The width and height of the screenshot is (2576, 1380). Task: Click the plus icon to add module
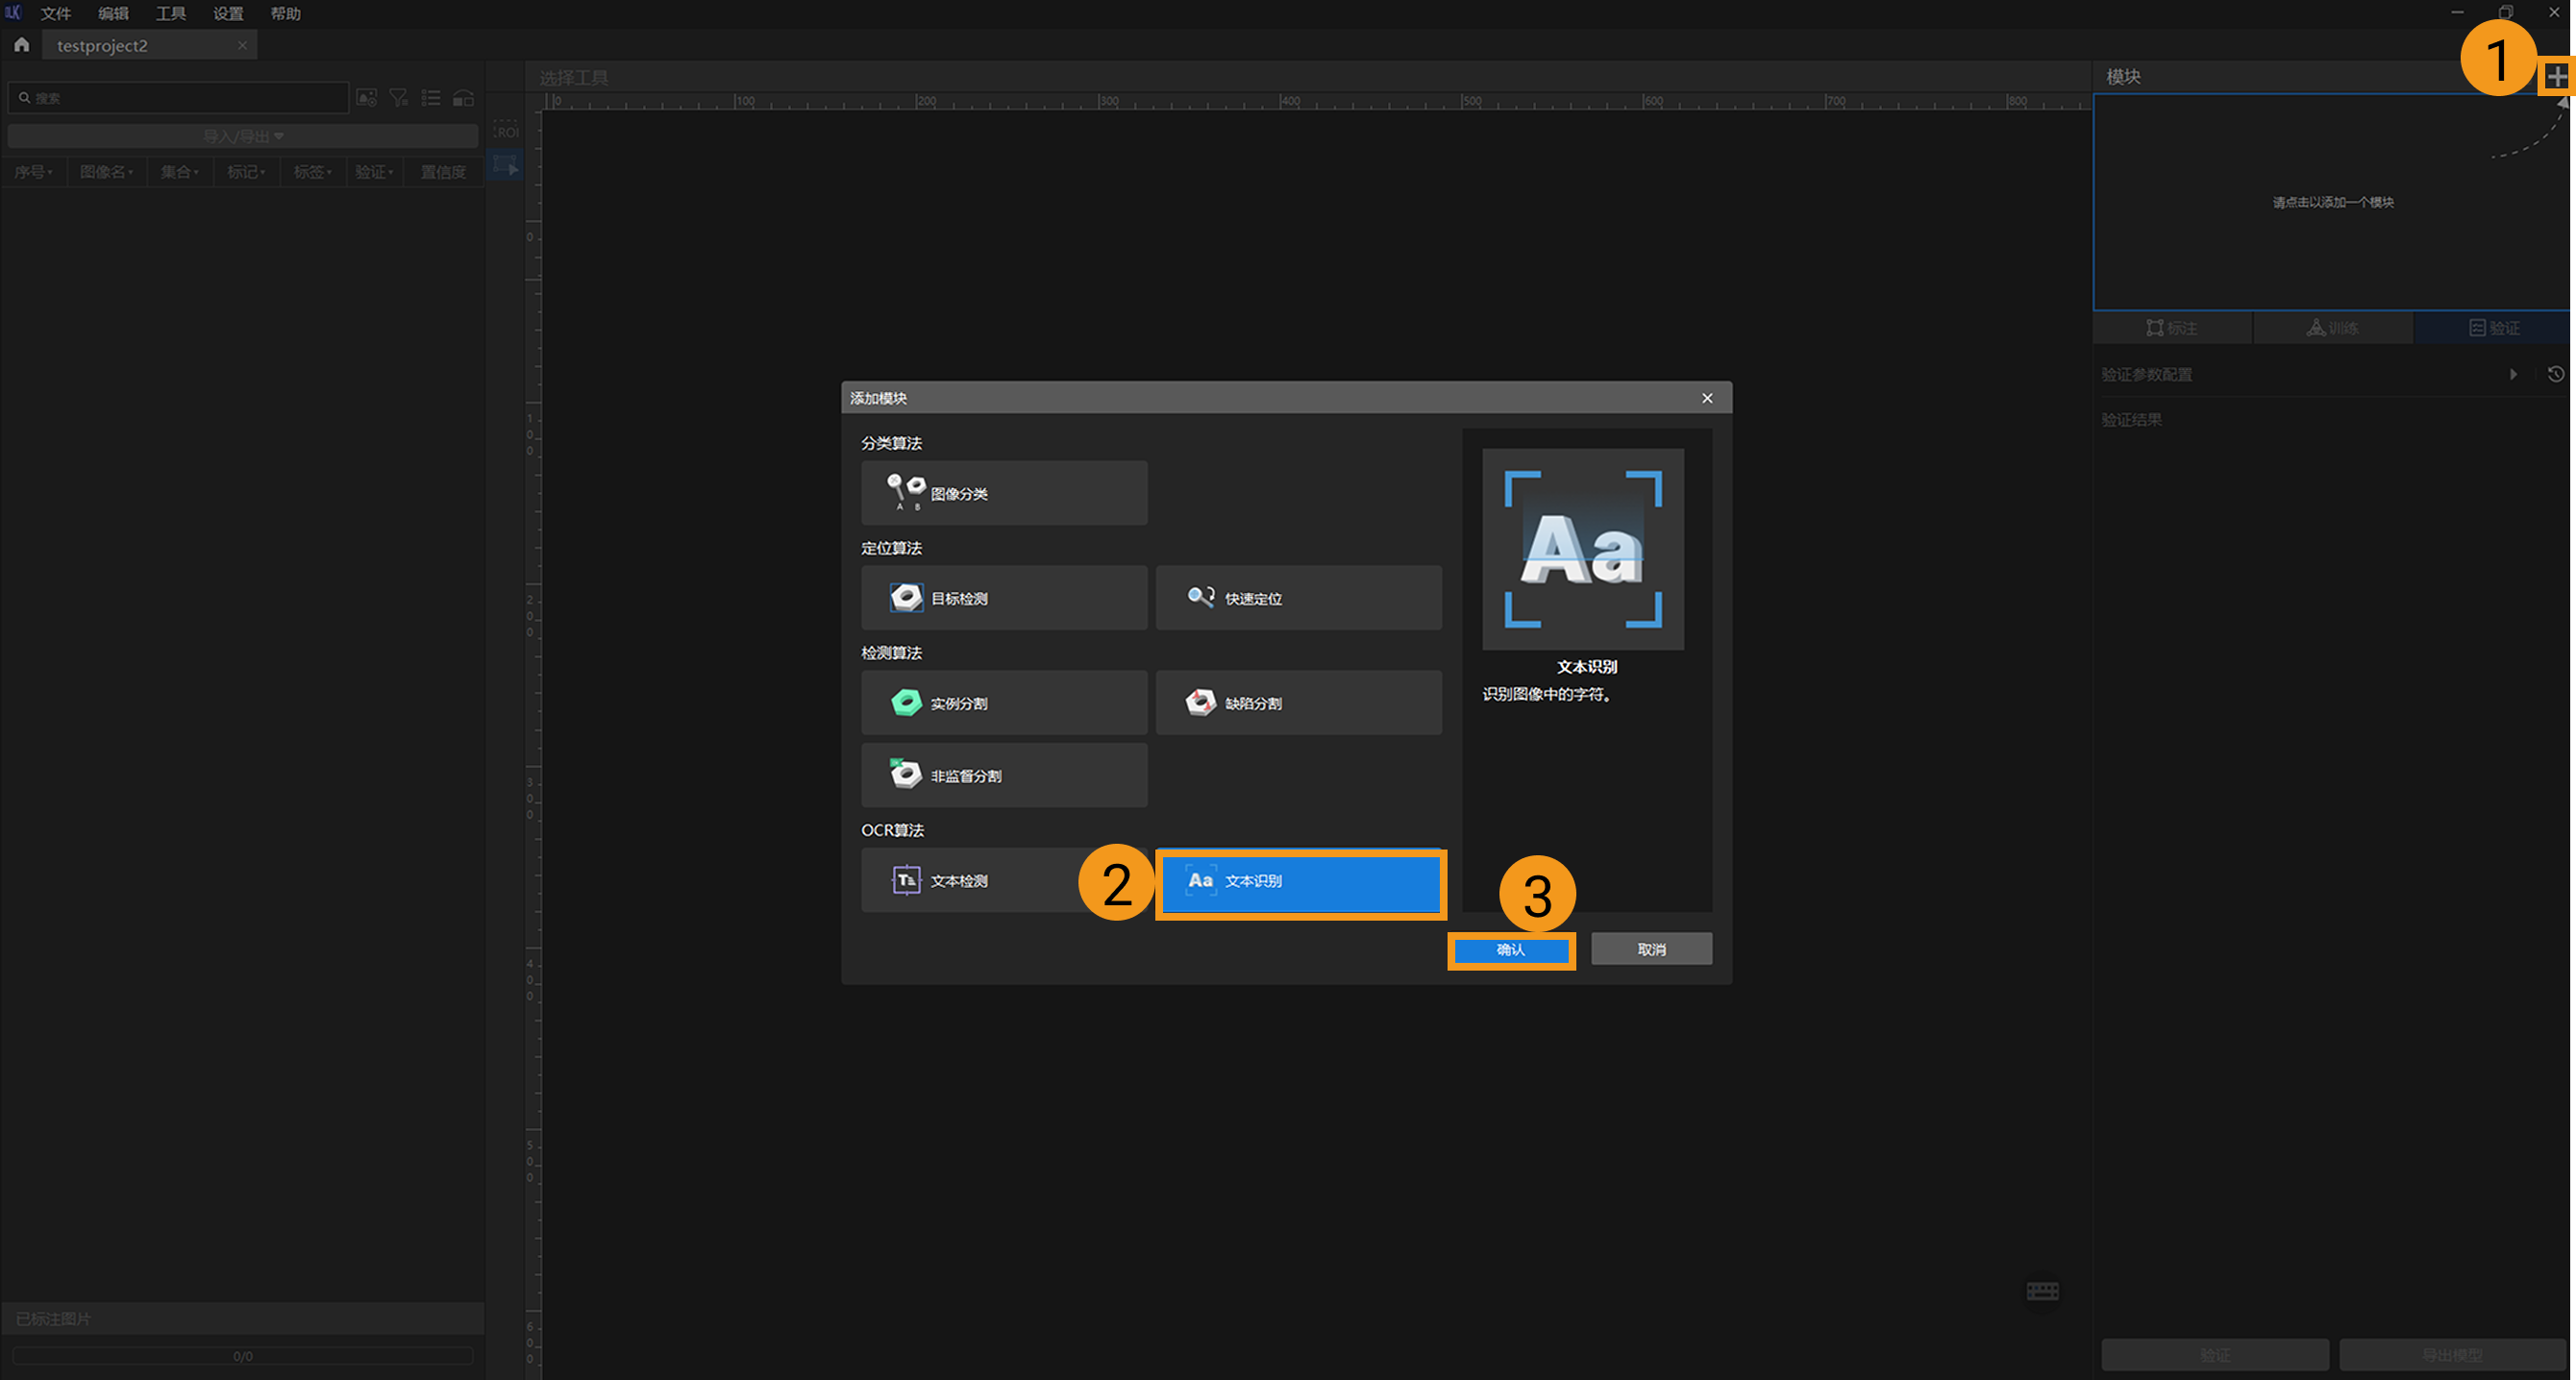click(2556, 76)
